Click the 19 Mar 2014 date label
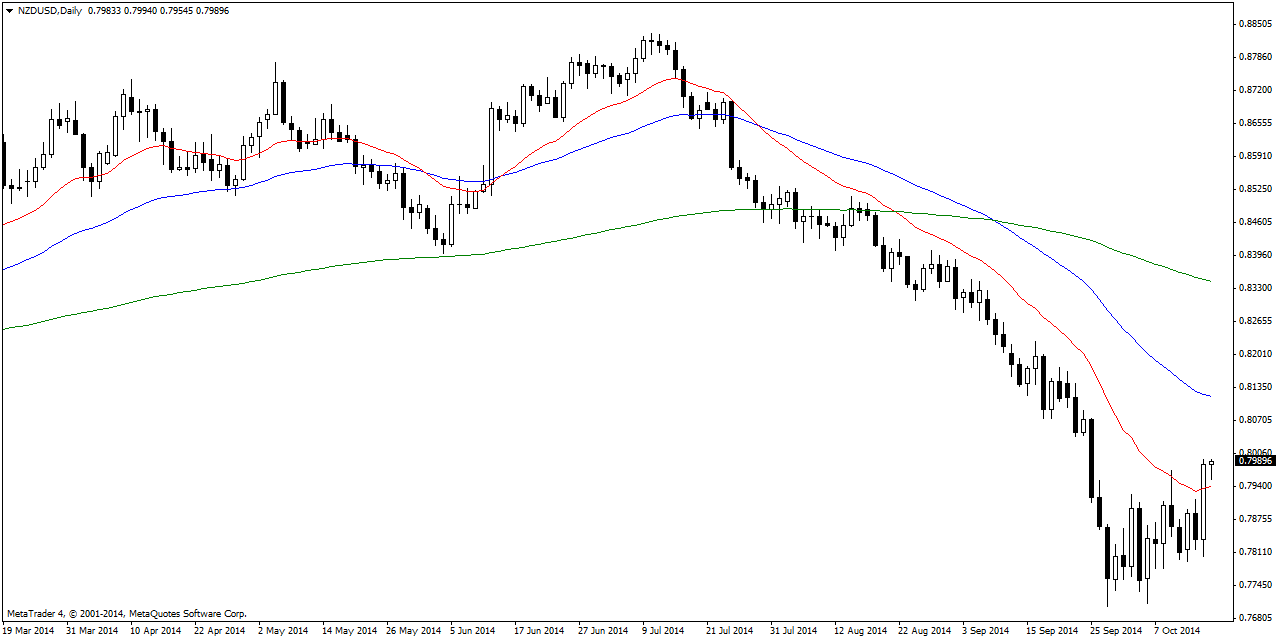Viewport: 1276px width, 639px height. coord(29,631)
